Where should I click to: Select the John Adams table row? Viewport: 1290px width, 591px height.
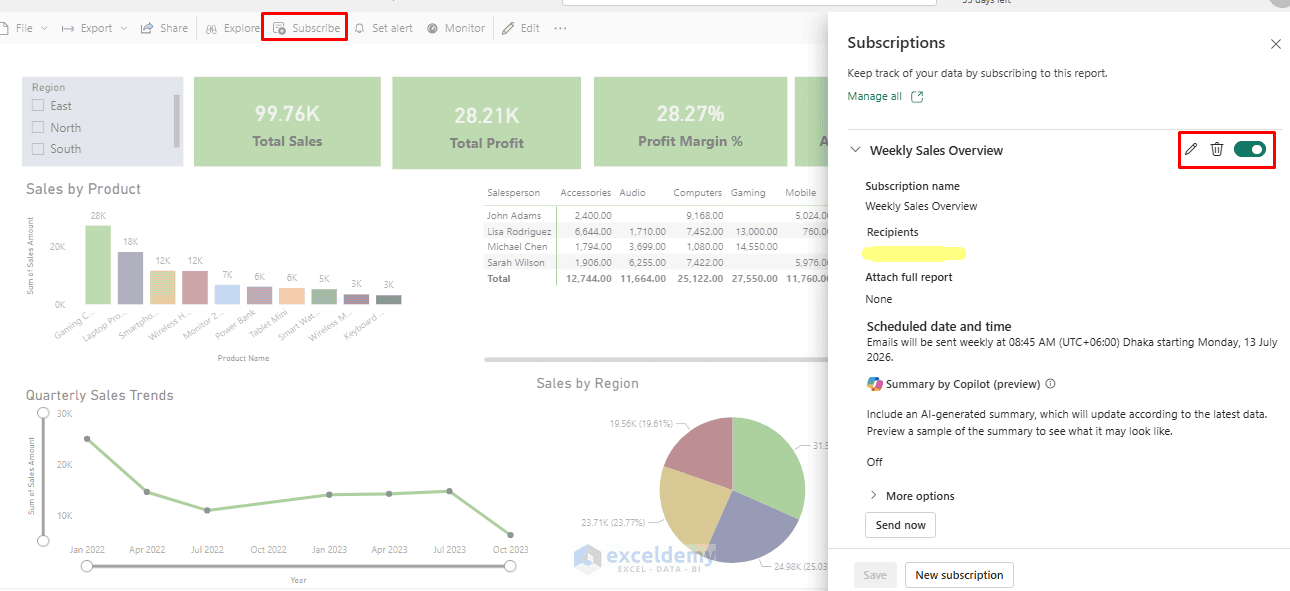point(657,215)
